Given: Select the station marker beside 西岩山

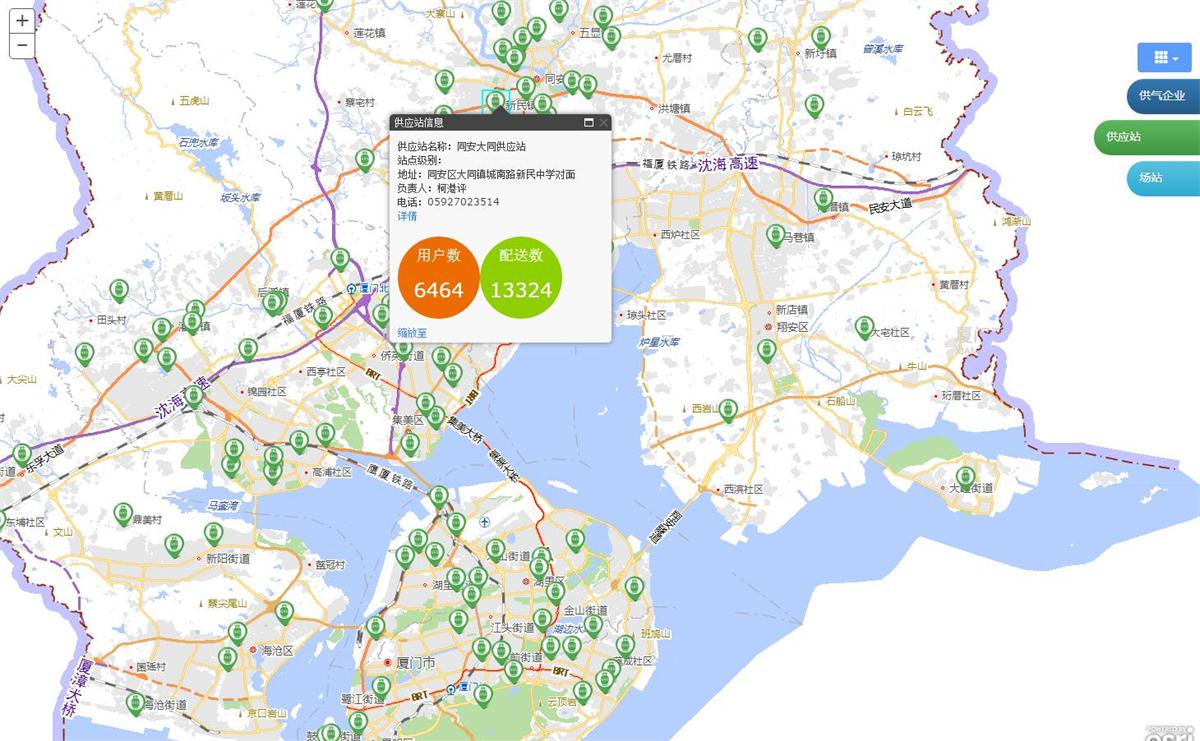Looking at the screenshot, I should [729, 408].
